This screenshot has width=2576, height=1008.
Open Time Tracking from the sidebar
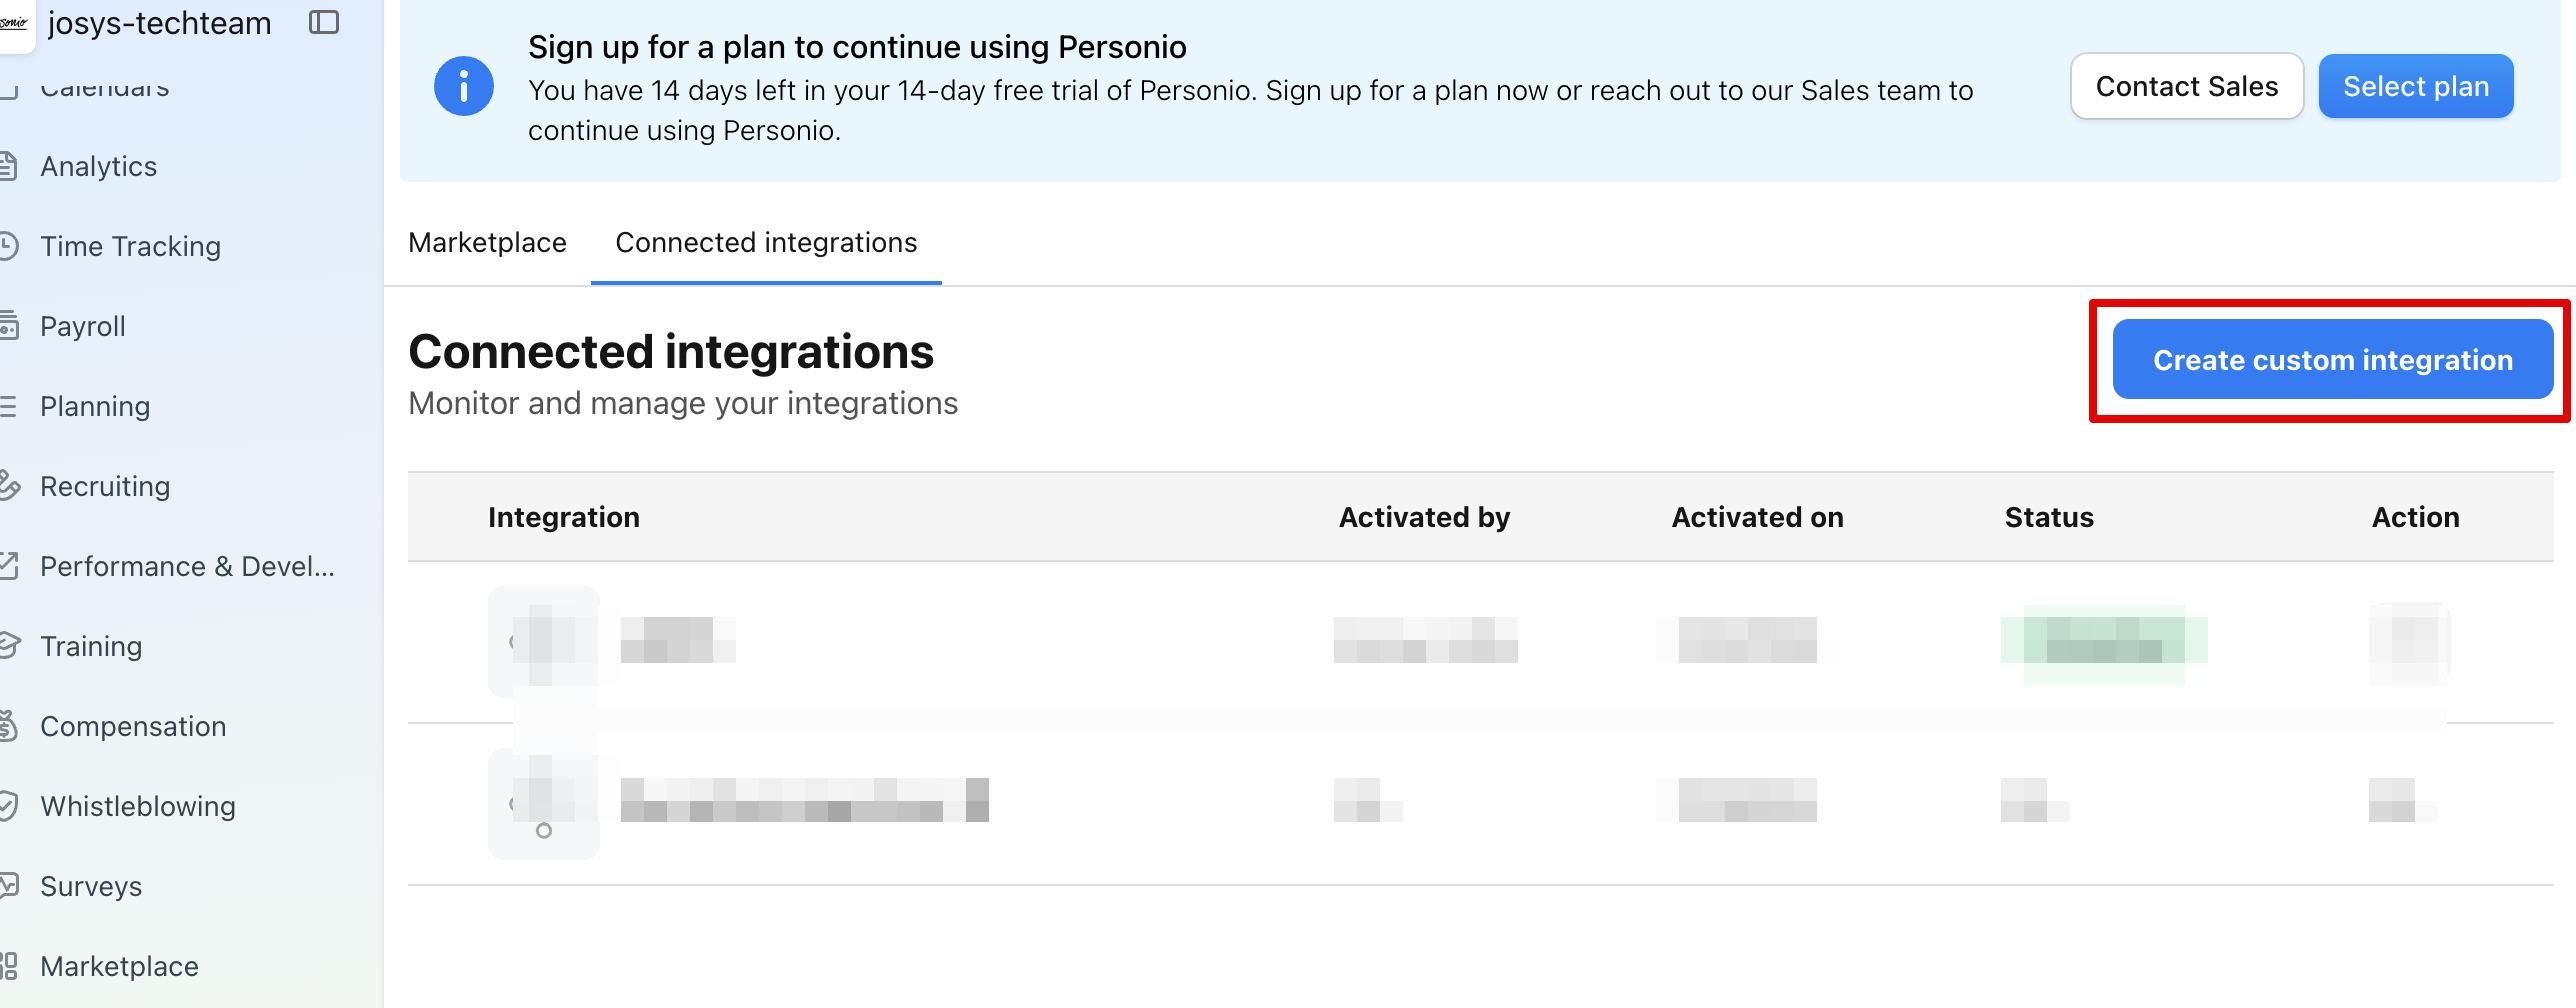click(130, 246)
